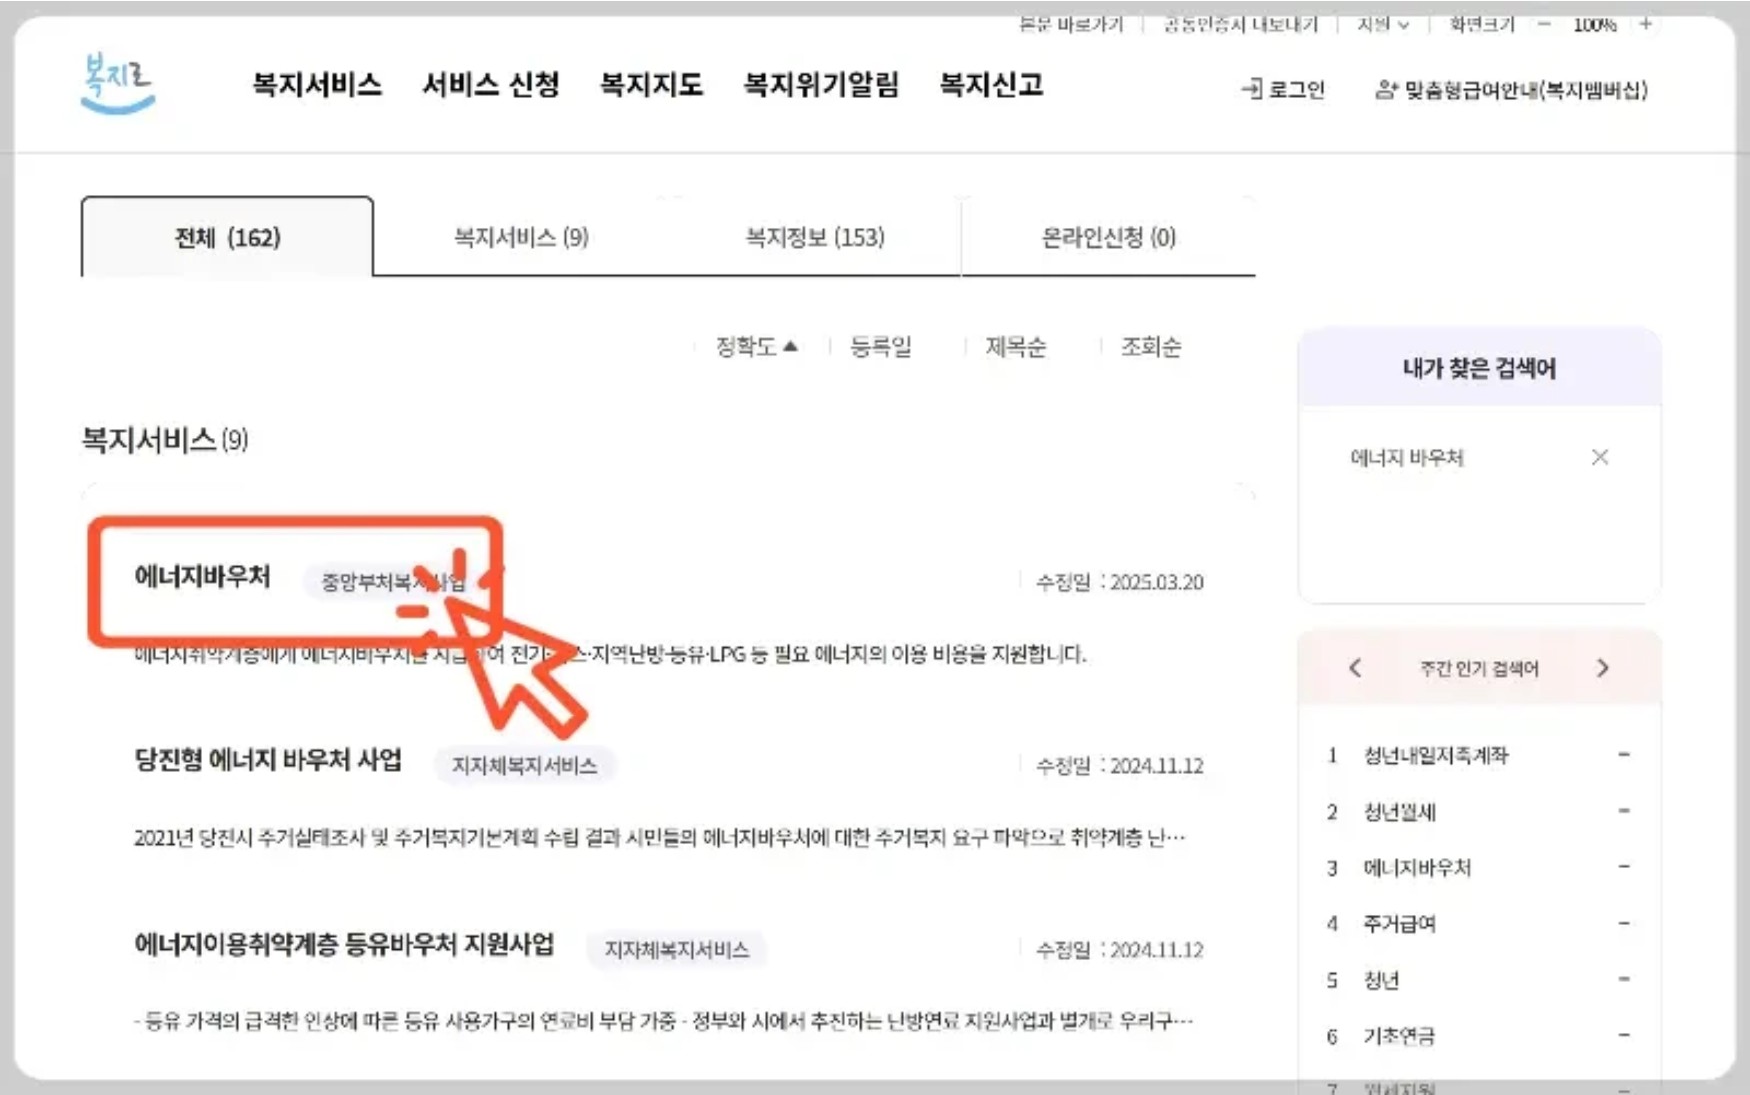Click the 100% screen size value
The image size is (1750, 1095).
(x=1594, y=24)
